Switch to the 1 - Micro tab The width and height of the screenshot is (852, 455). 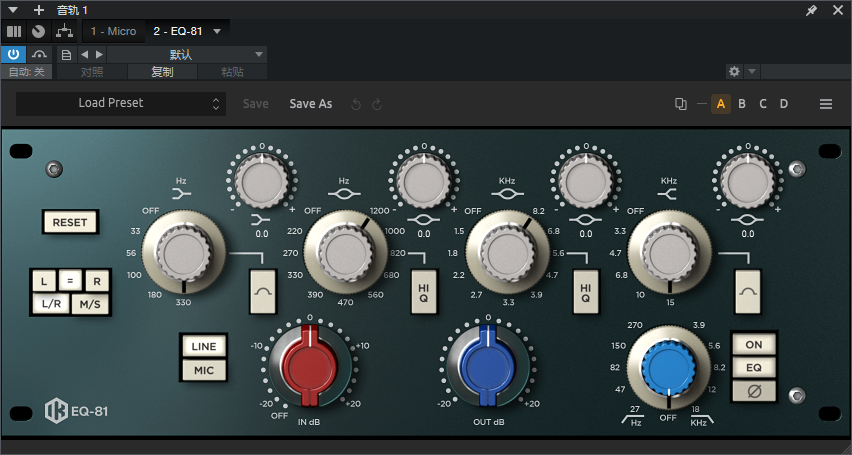pos(114,31)
